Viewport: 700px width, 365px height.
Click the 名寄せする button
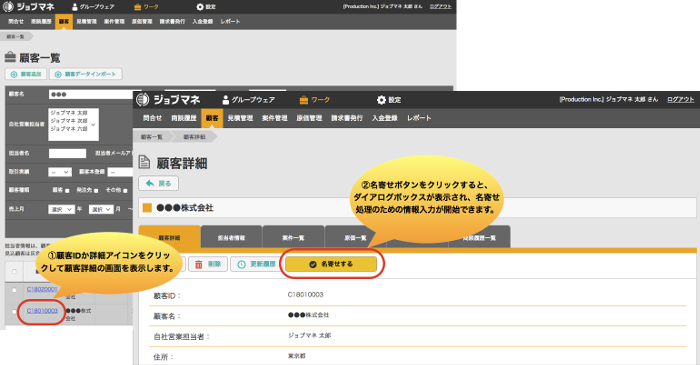[x=331, y=264]
